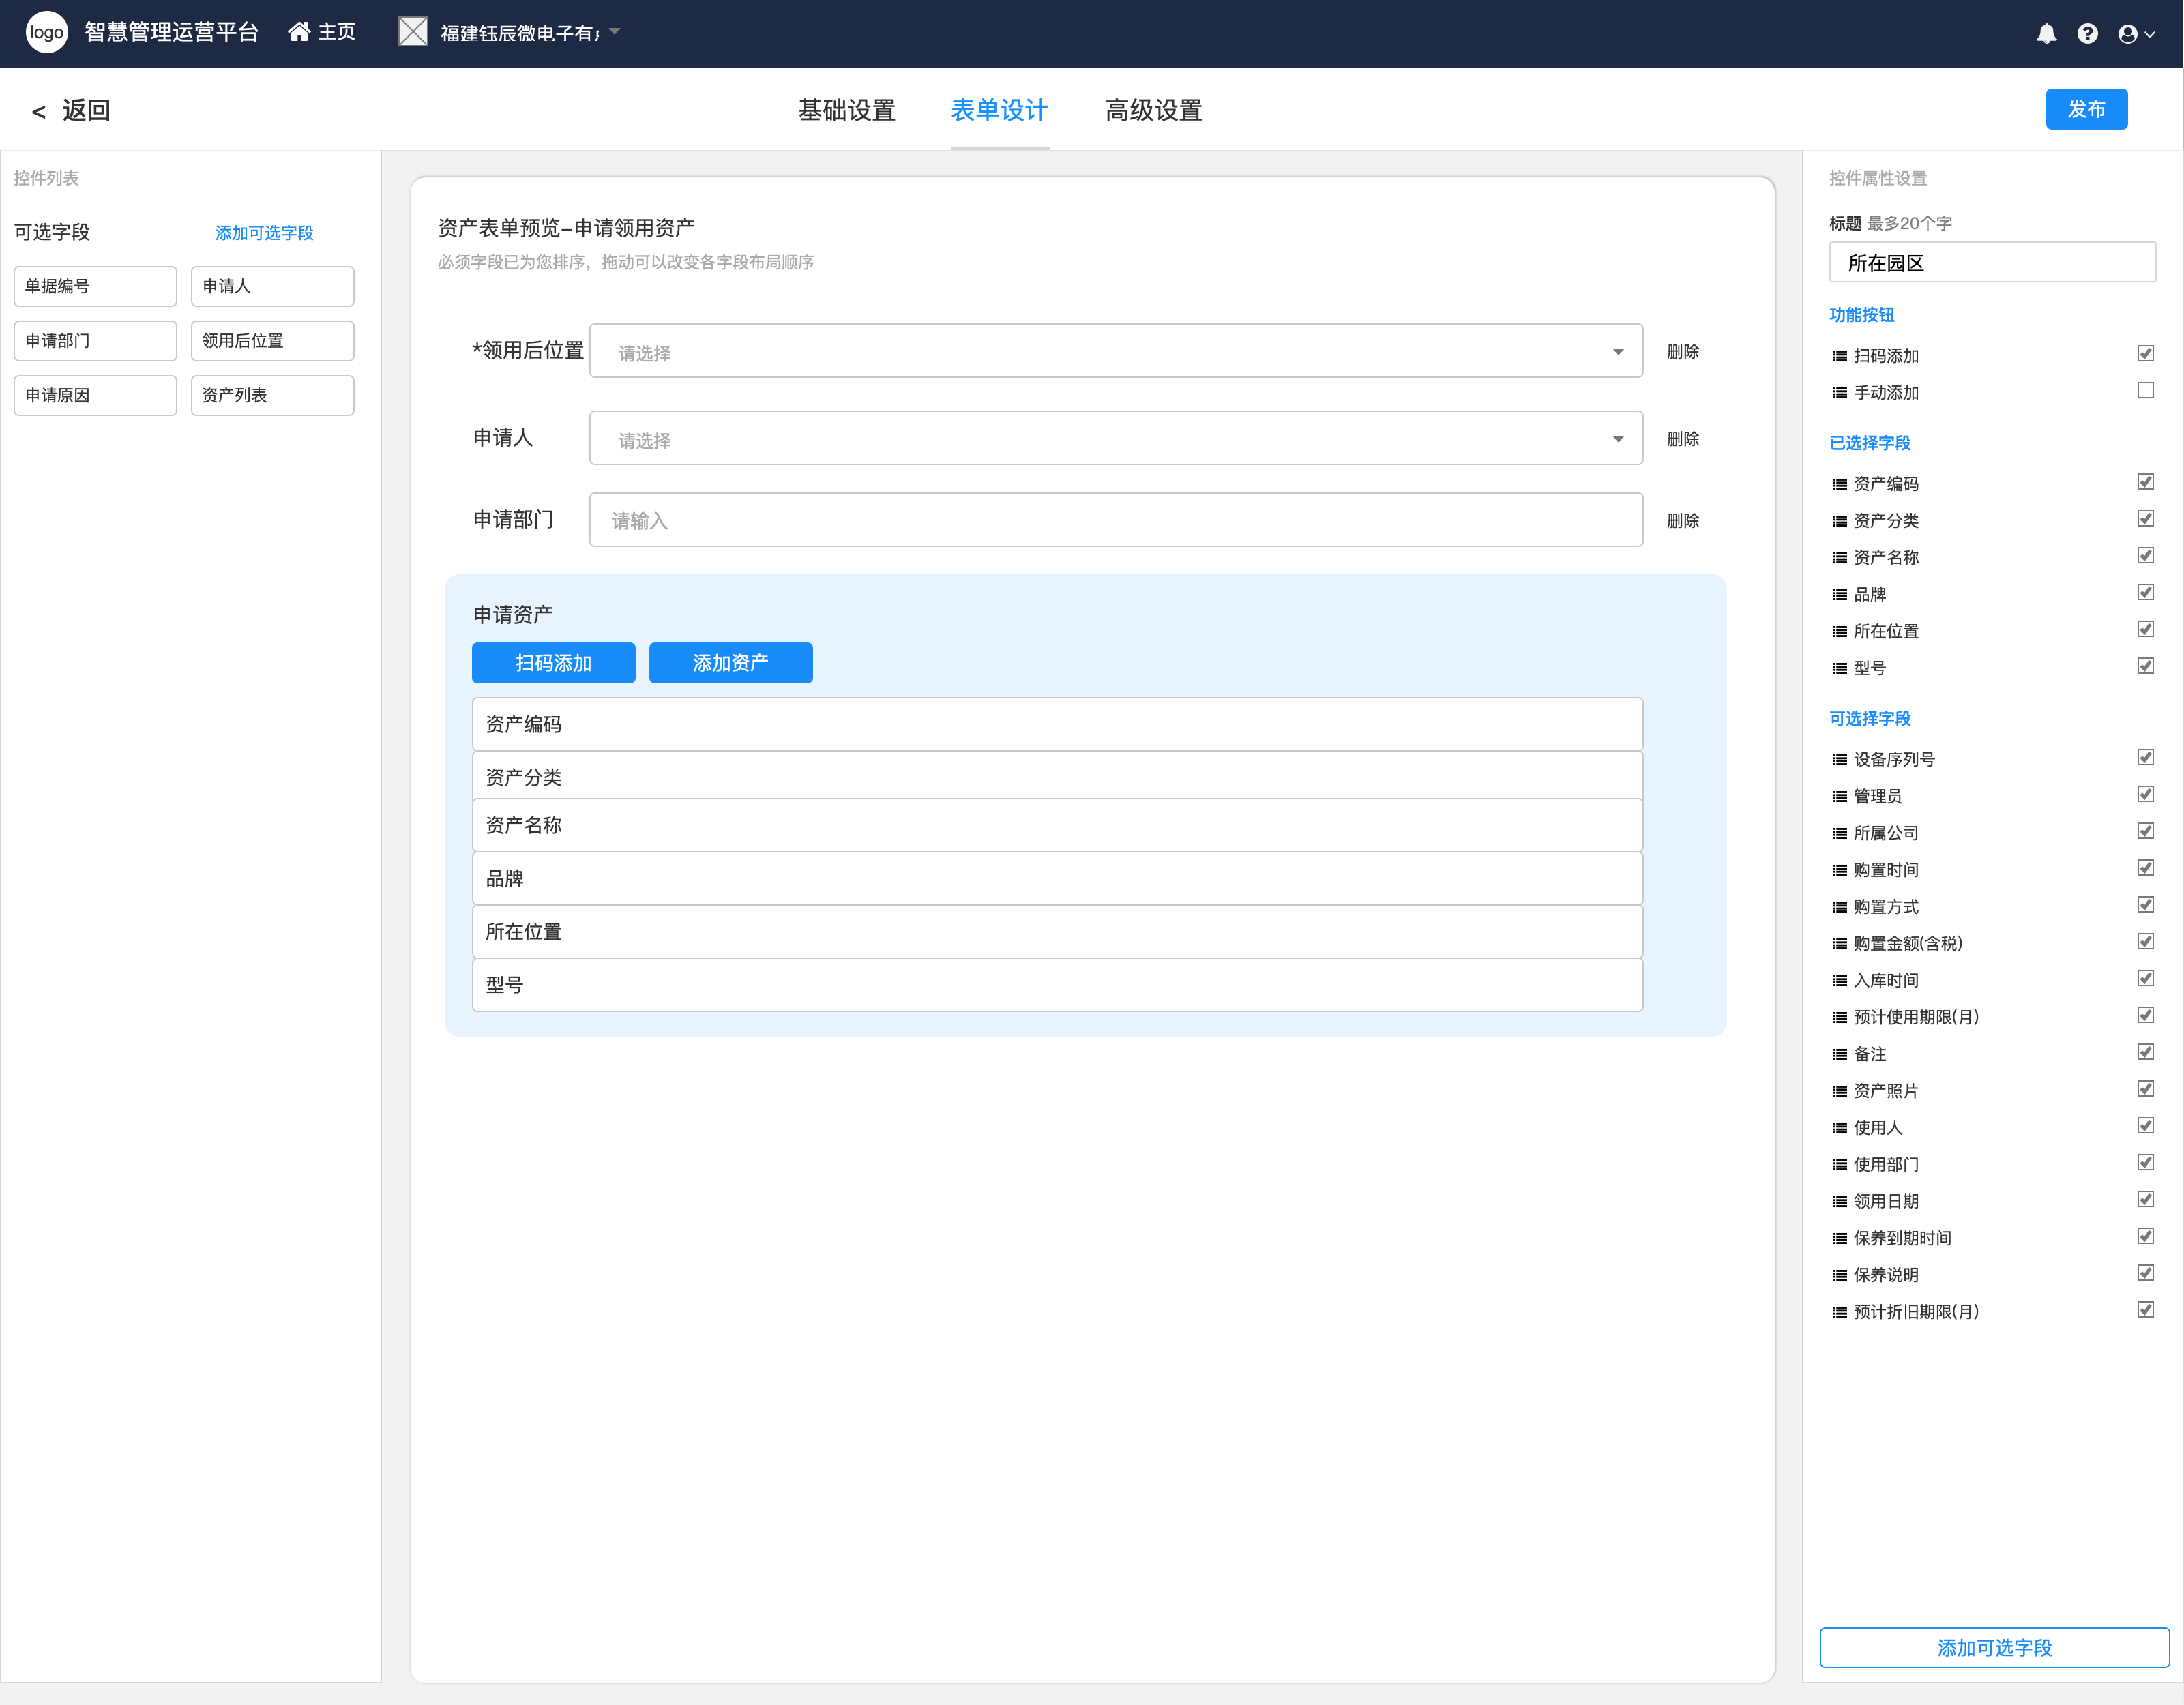This screenshot has width=2184, height=1705.
Task: Click the drag handle icon beside 资产照片
Action: click(x=1839, y=1091)
